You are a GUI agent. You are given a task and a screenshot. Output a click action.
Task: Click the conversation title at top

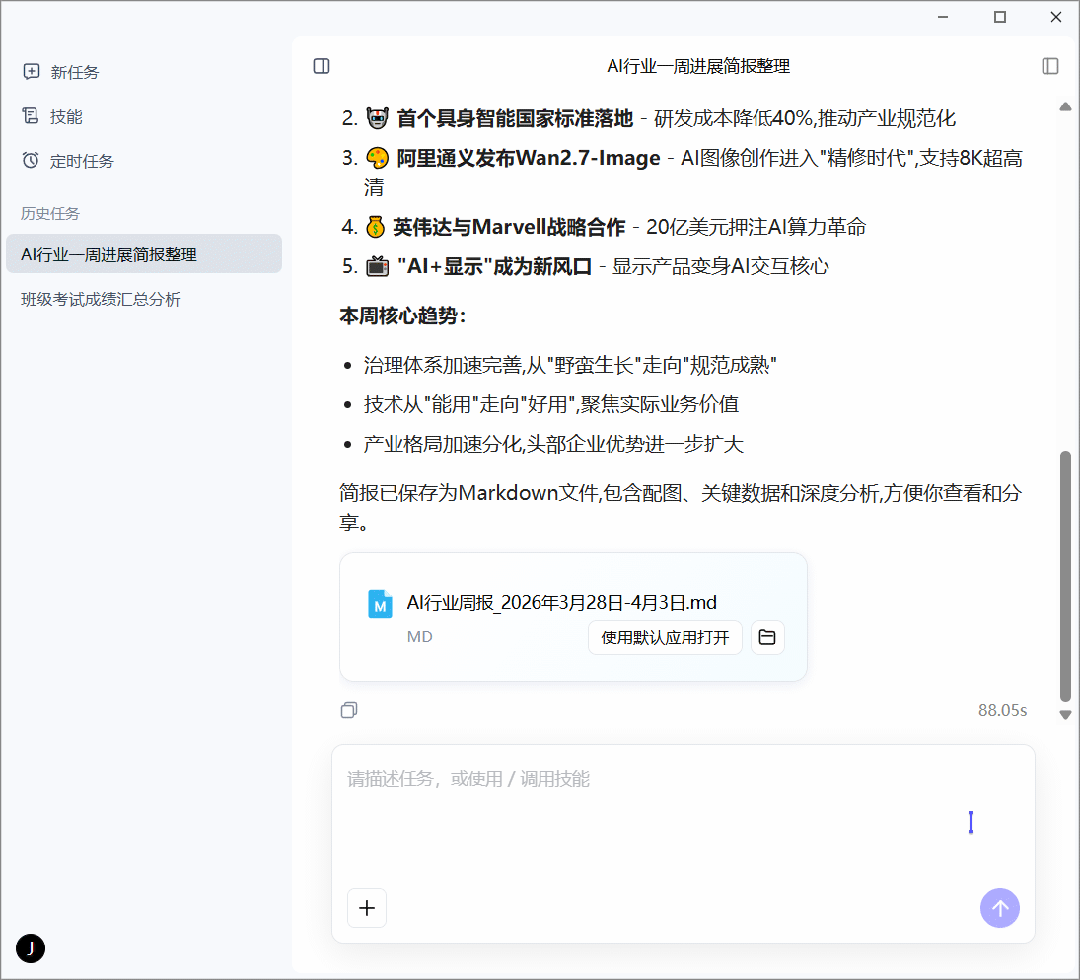point(698,66)
